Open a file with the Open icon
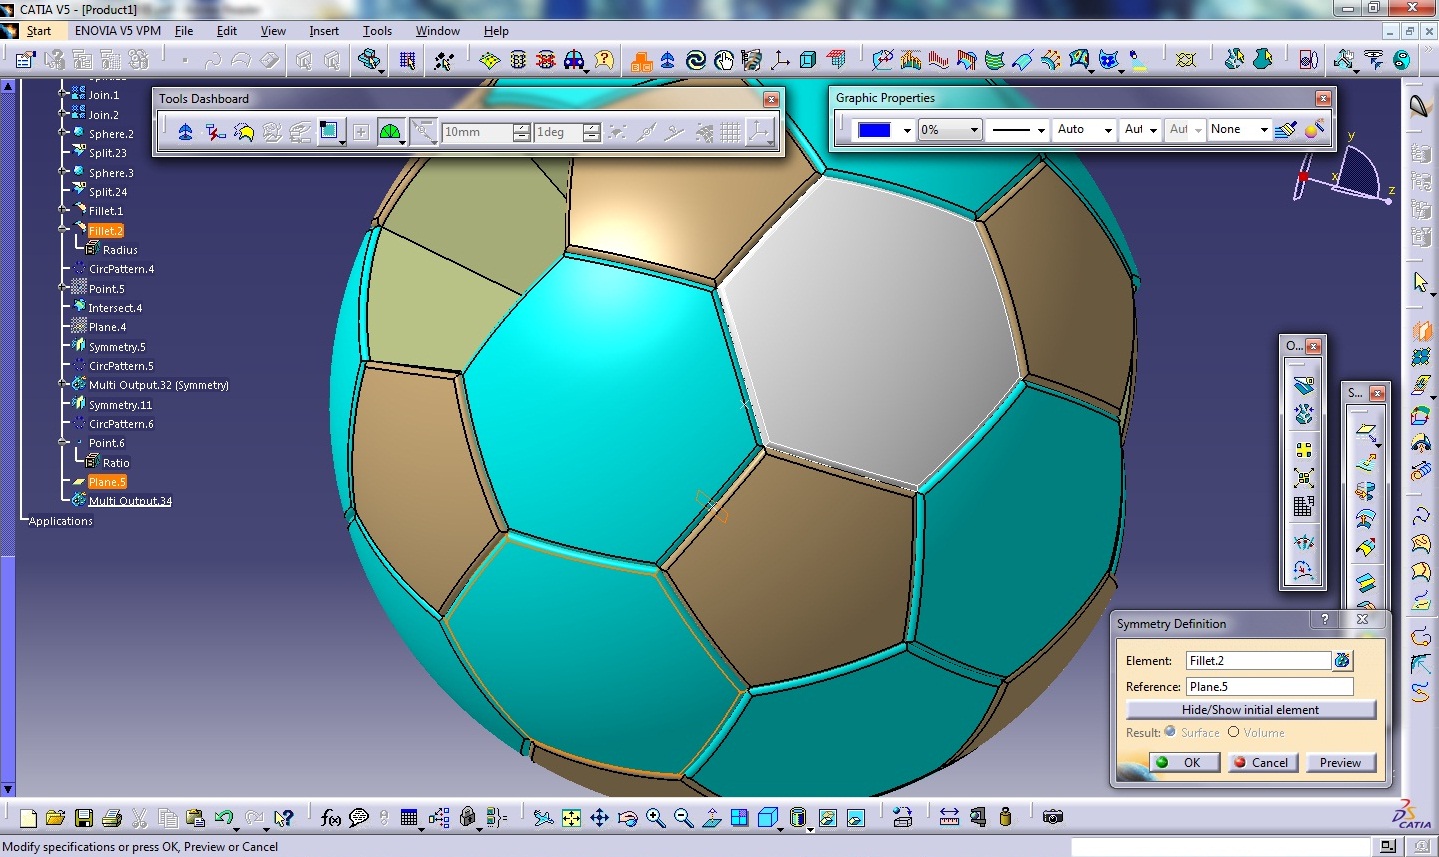The width and height of the screenshot is (1439, 857). (56, 818)
